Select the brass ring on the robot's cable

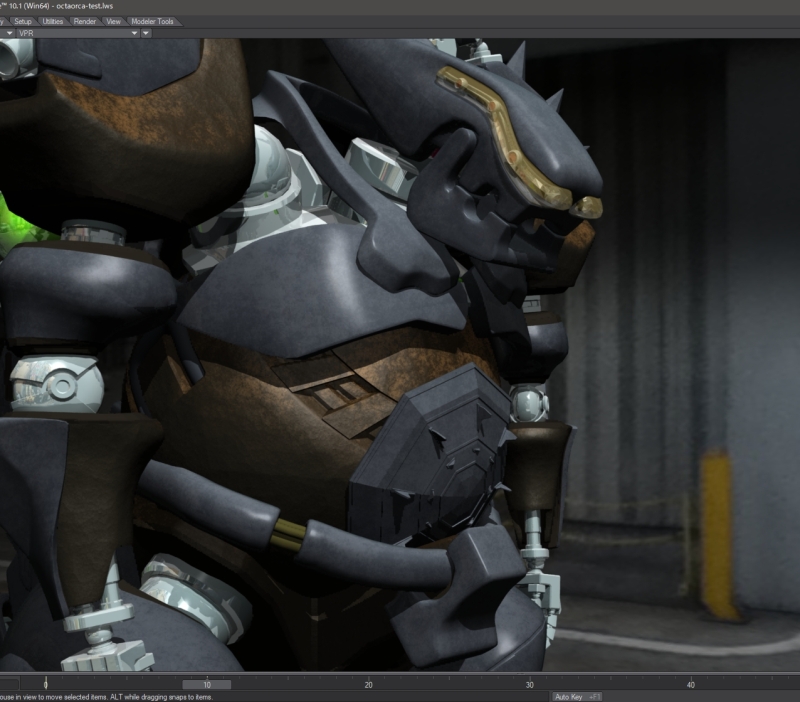284,535
